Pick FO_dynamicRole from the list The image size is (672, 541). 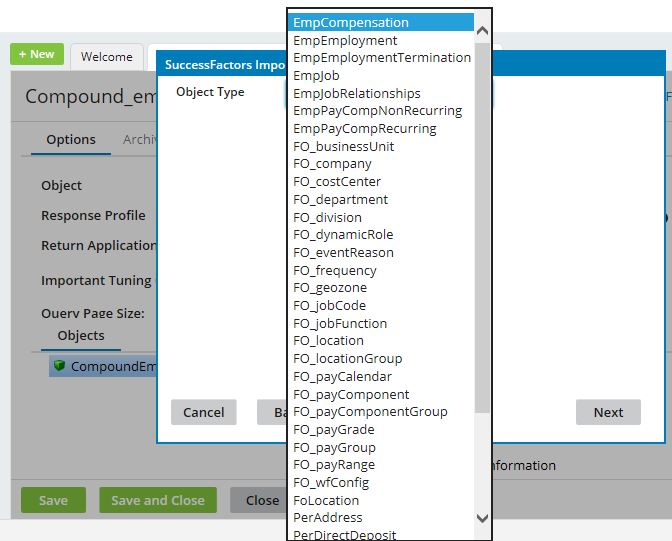(x=381, y=234)
